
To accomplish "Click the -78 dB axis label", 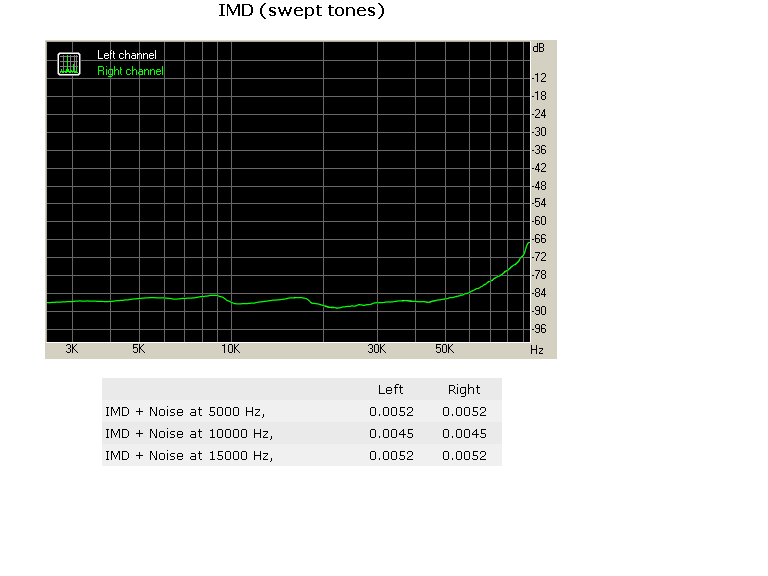I will click(539, 275).
